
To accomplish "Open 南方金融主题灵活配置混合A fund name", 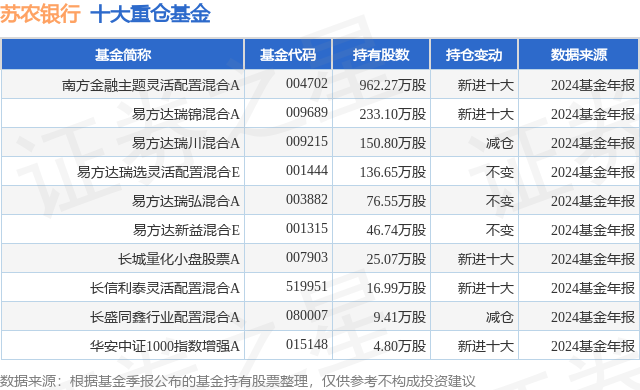I will pos(151,85).
